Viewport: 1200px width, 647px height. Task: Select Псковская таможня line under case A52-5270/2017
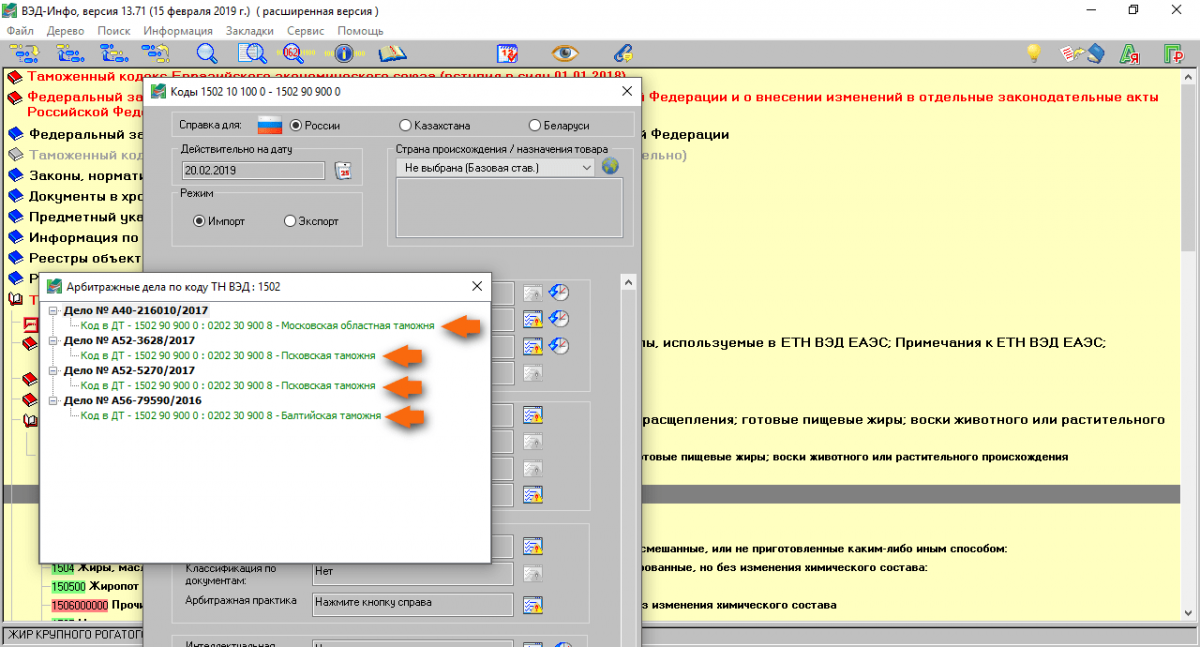coord(227,385)
